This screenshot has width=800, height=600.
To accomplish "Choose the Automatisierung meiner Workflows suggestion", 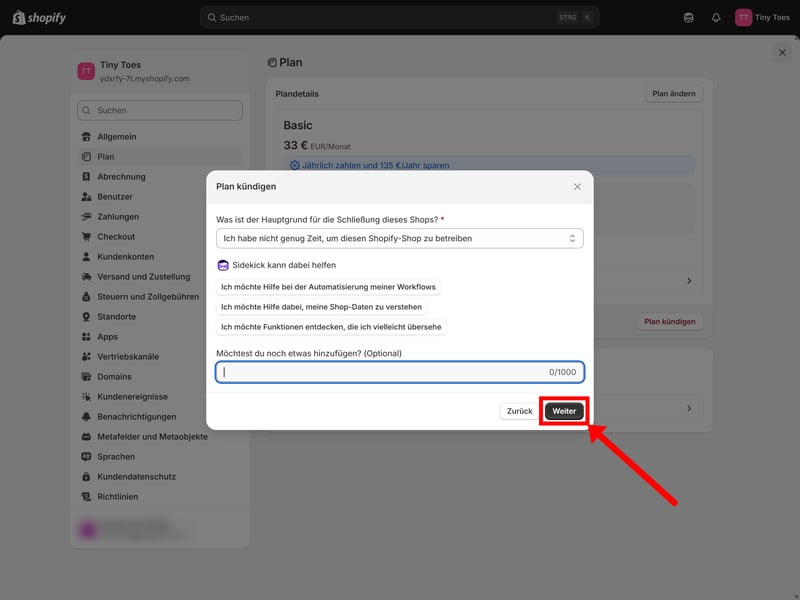I will 328,287.
